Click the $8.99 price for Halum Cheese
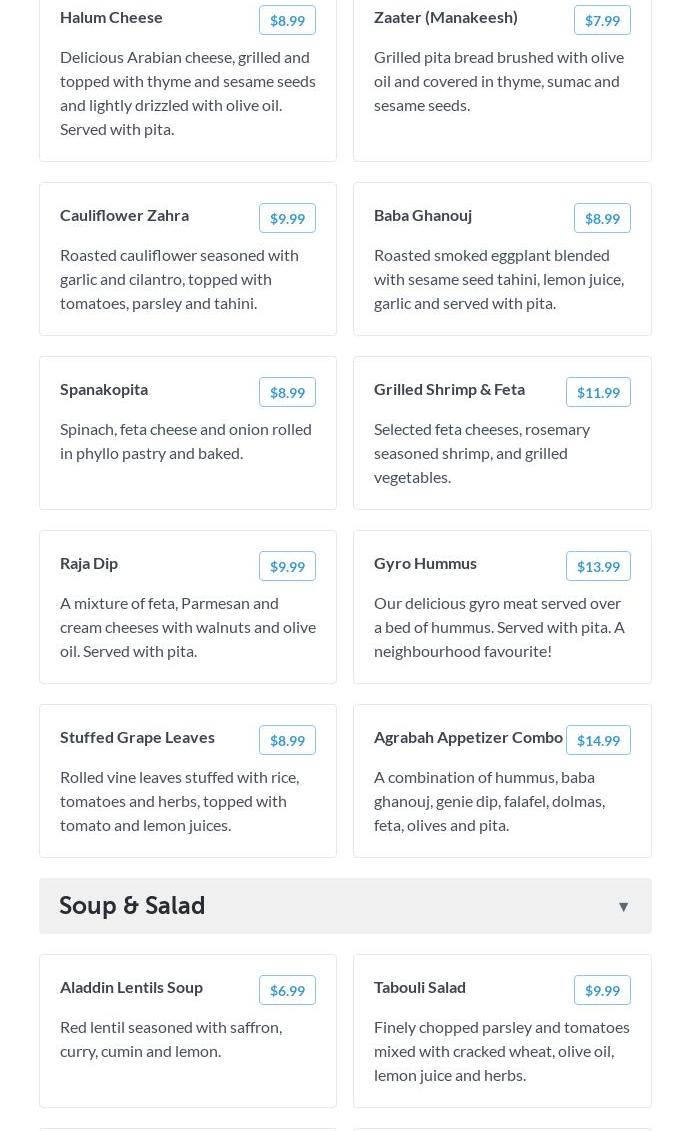 (287, 20)
